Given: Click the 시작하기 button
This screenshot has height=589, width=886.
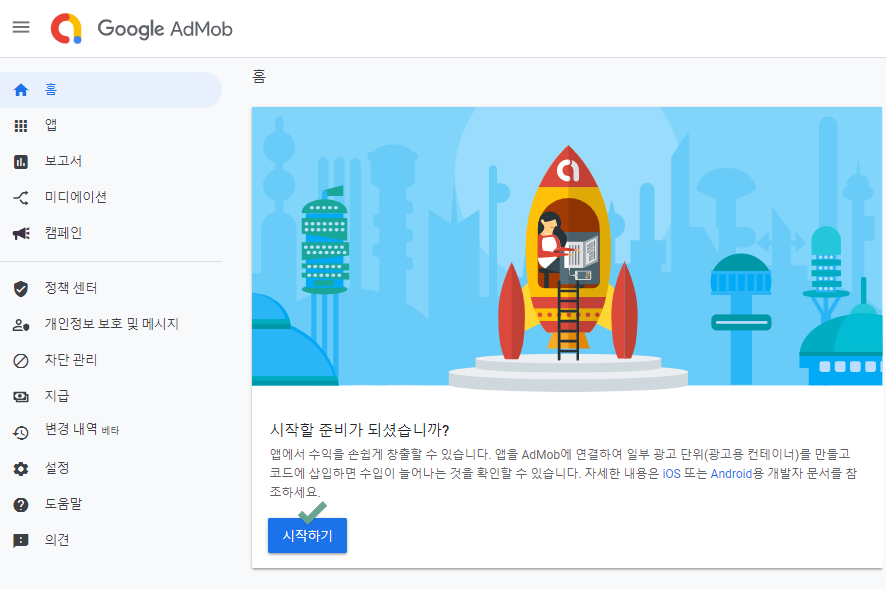Looking at the screenshot, I should click(x=307, y=536).
